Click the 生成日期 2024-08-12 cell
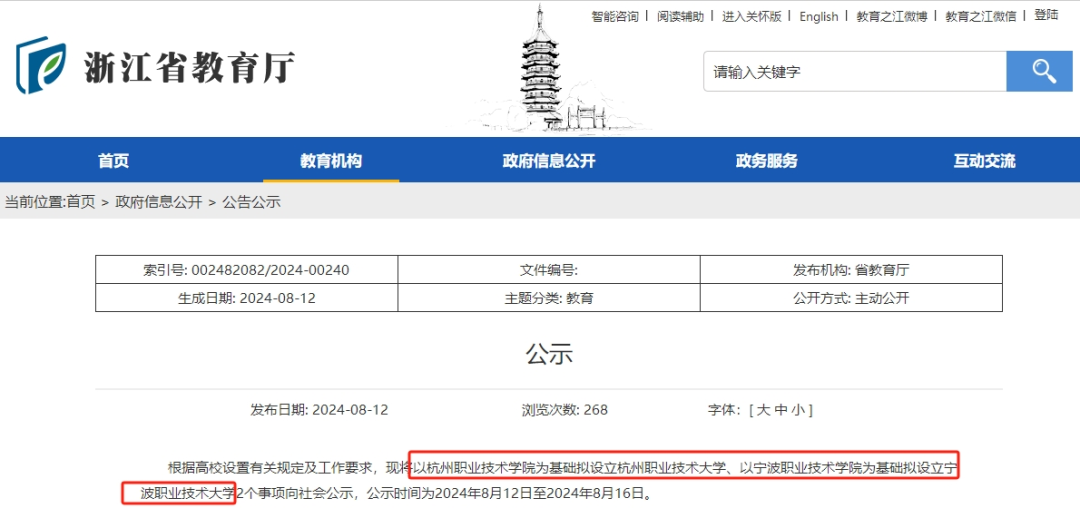The width and height of the screenshot is (1080, 508). tap(247, 298)
